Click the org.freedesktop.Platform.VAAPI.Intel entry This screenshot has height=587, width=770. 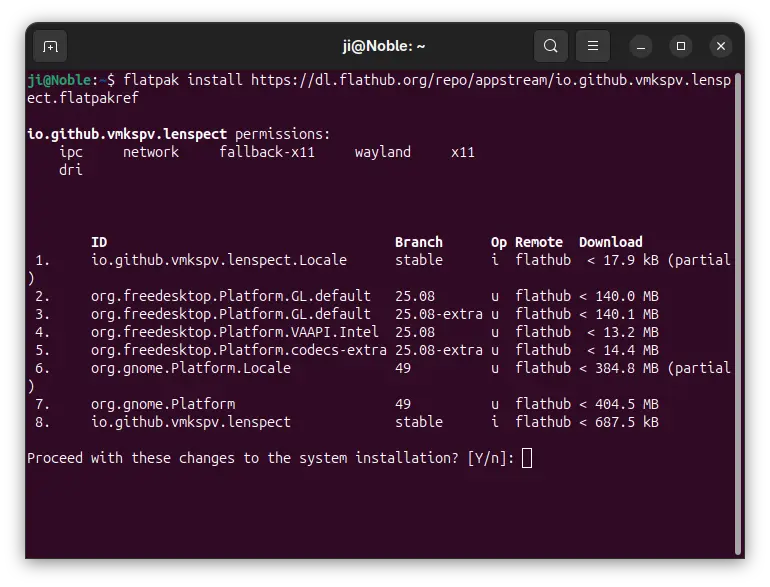click(230, 332)
